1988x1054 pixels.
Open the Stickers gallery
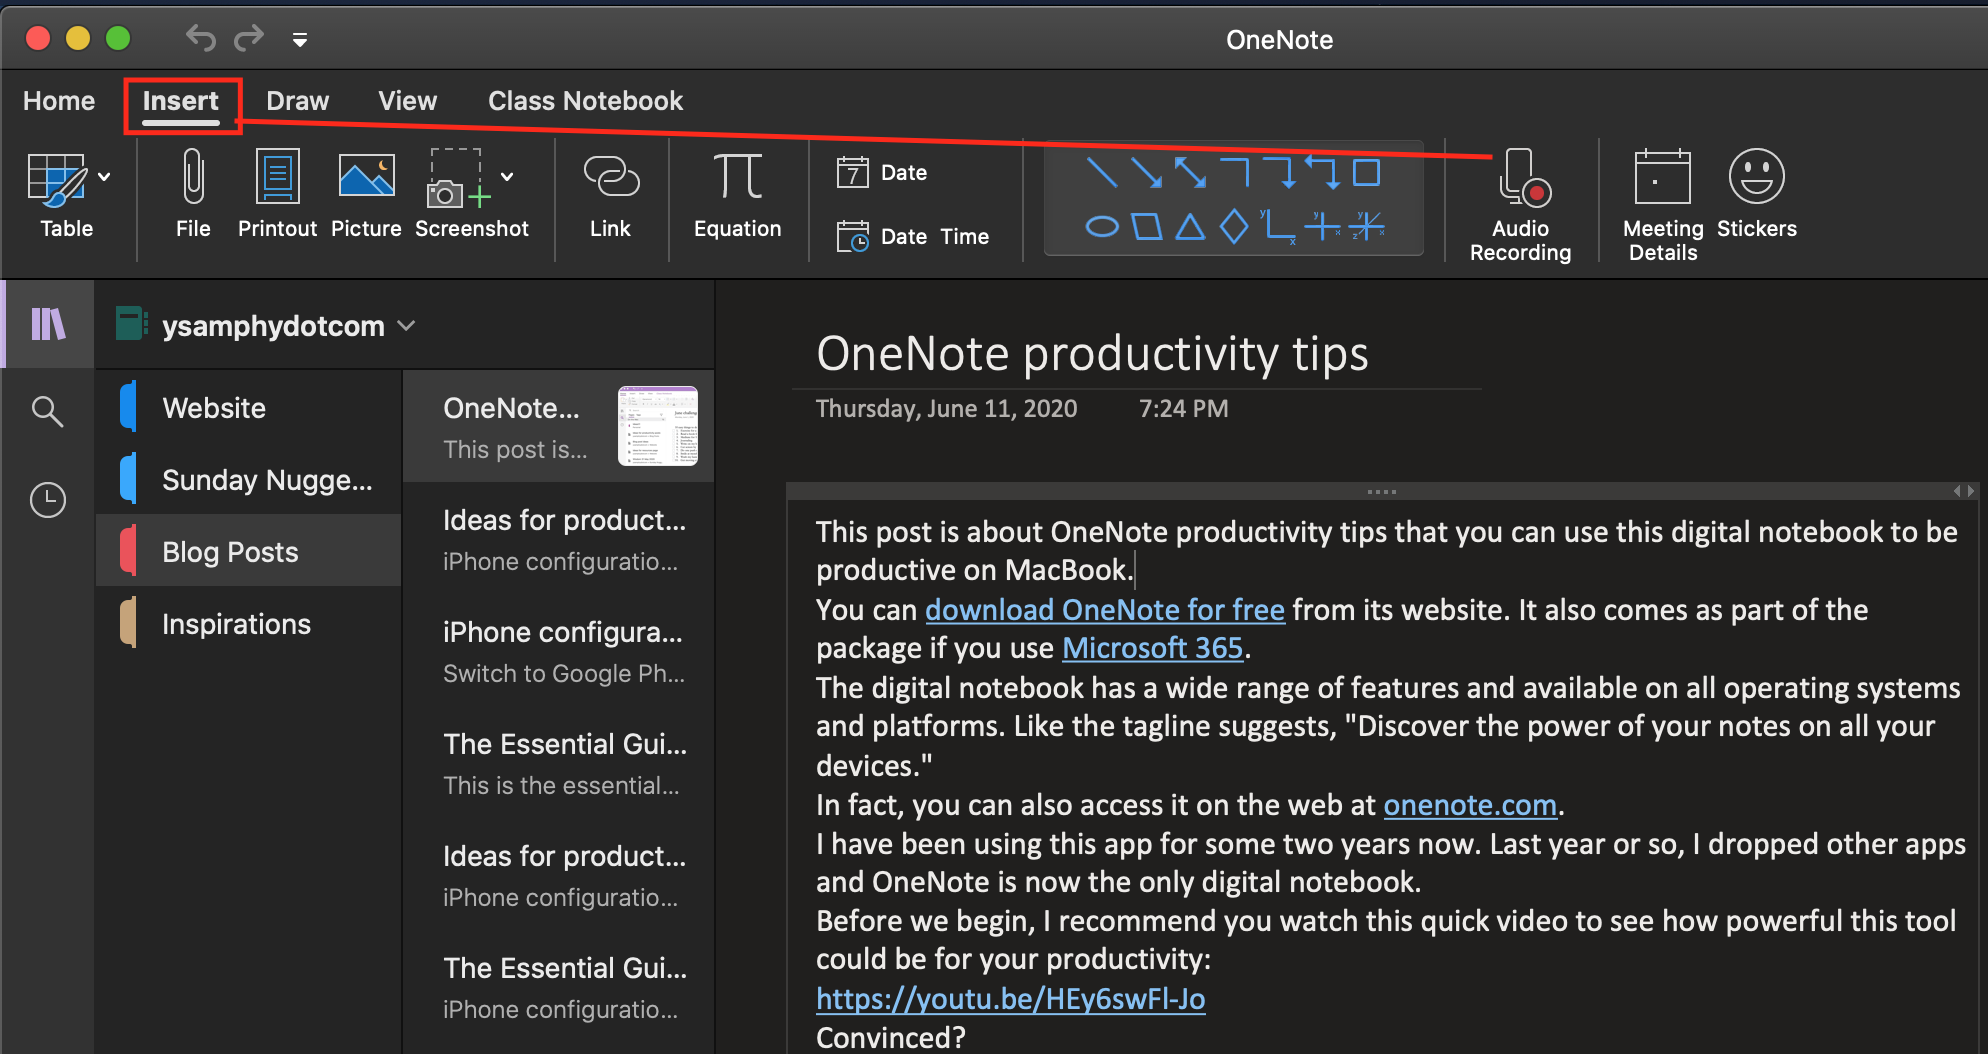[x=1757, y=194]
